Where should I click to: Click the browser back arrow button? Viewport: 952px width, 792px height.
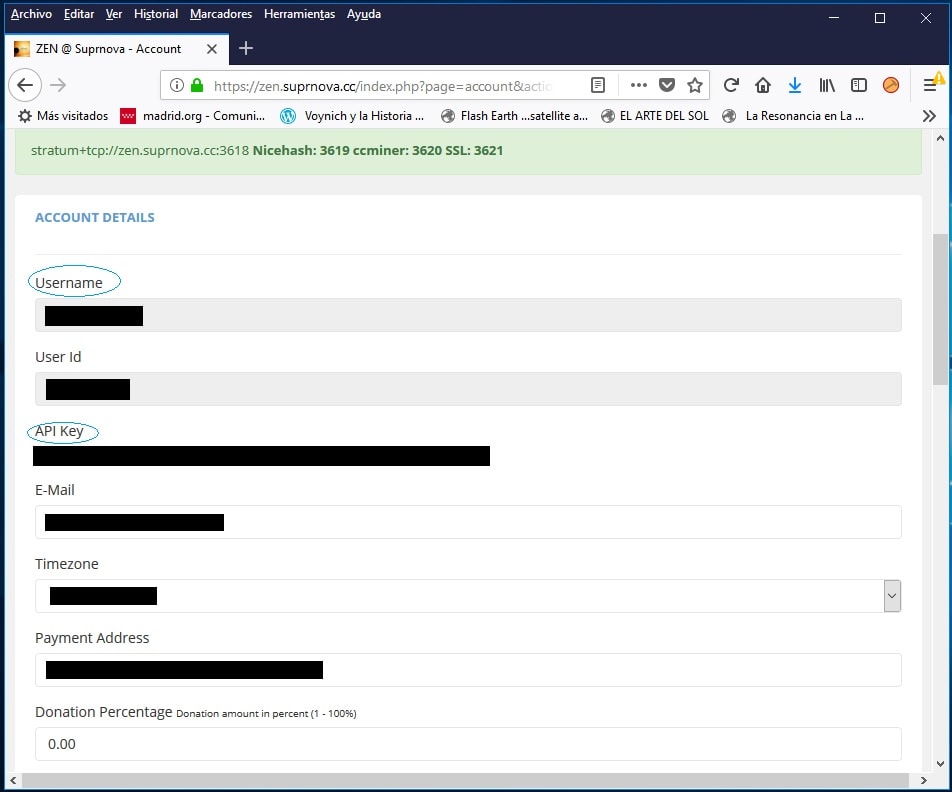pyautogui.click(x=25, y=85)
